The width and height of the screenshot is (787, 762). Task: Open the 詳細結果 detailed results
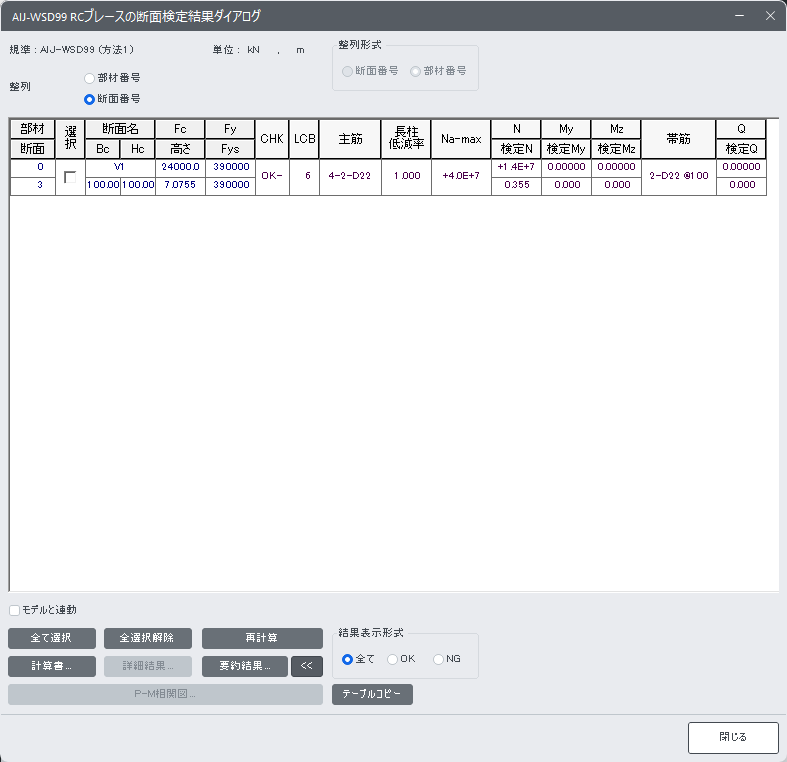tap(148, 666)
